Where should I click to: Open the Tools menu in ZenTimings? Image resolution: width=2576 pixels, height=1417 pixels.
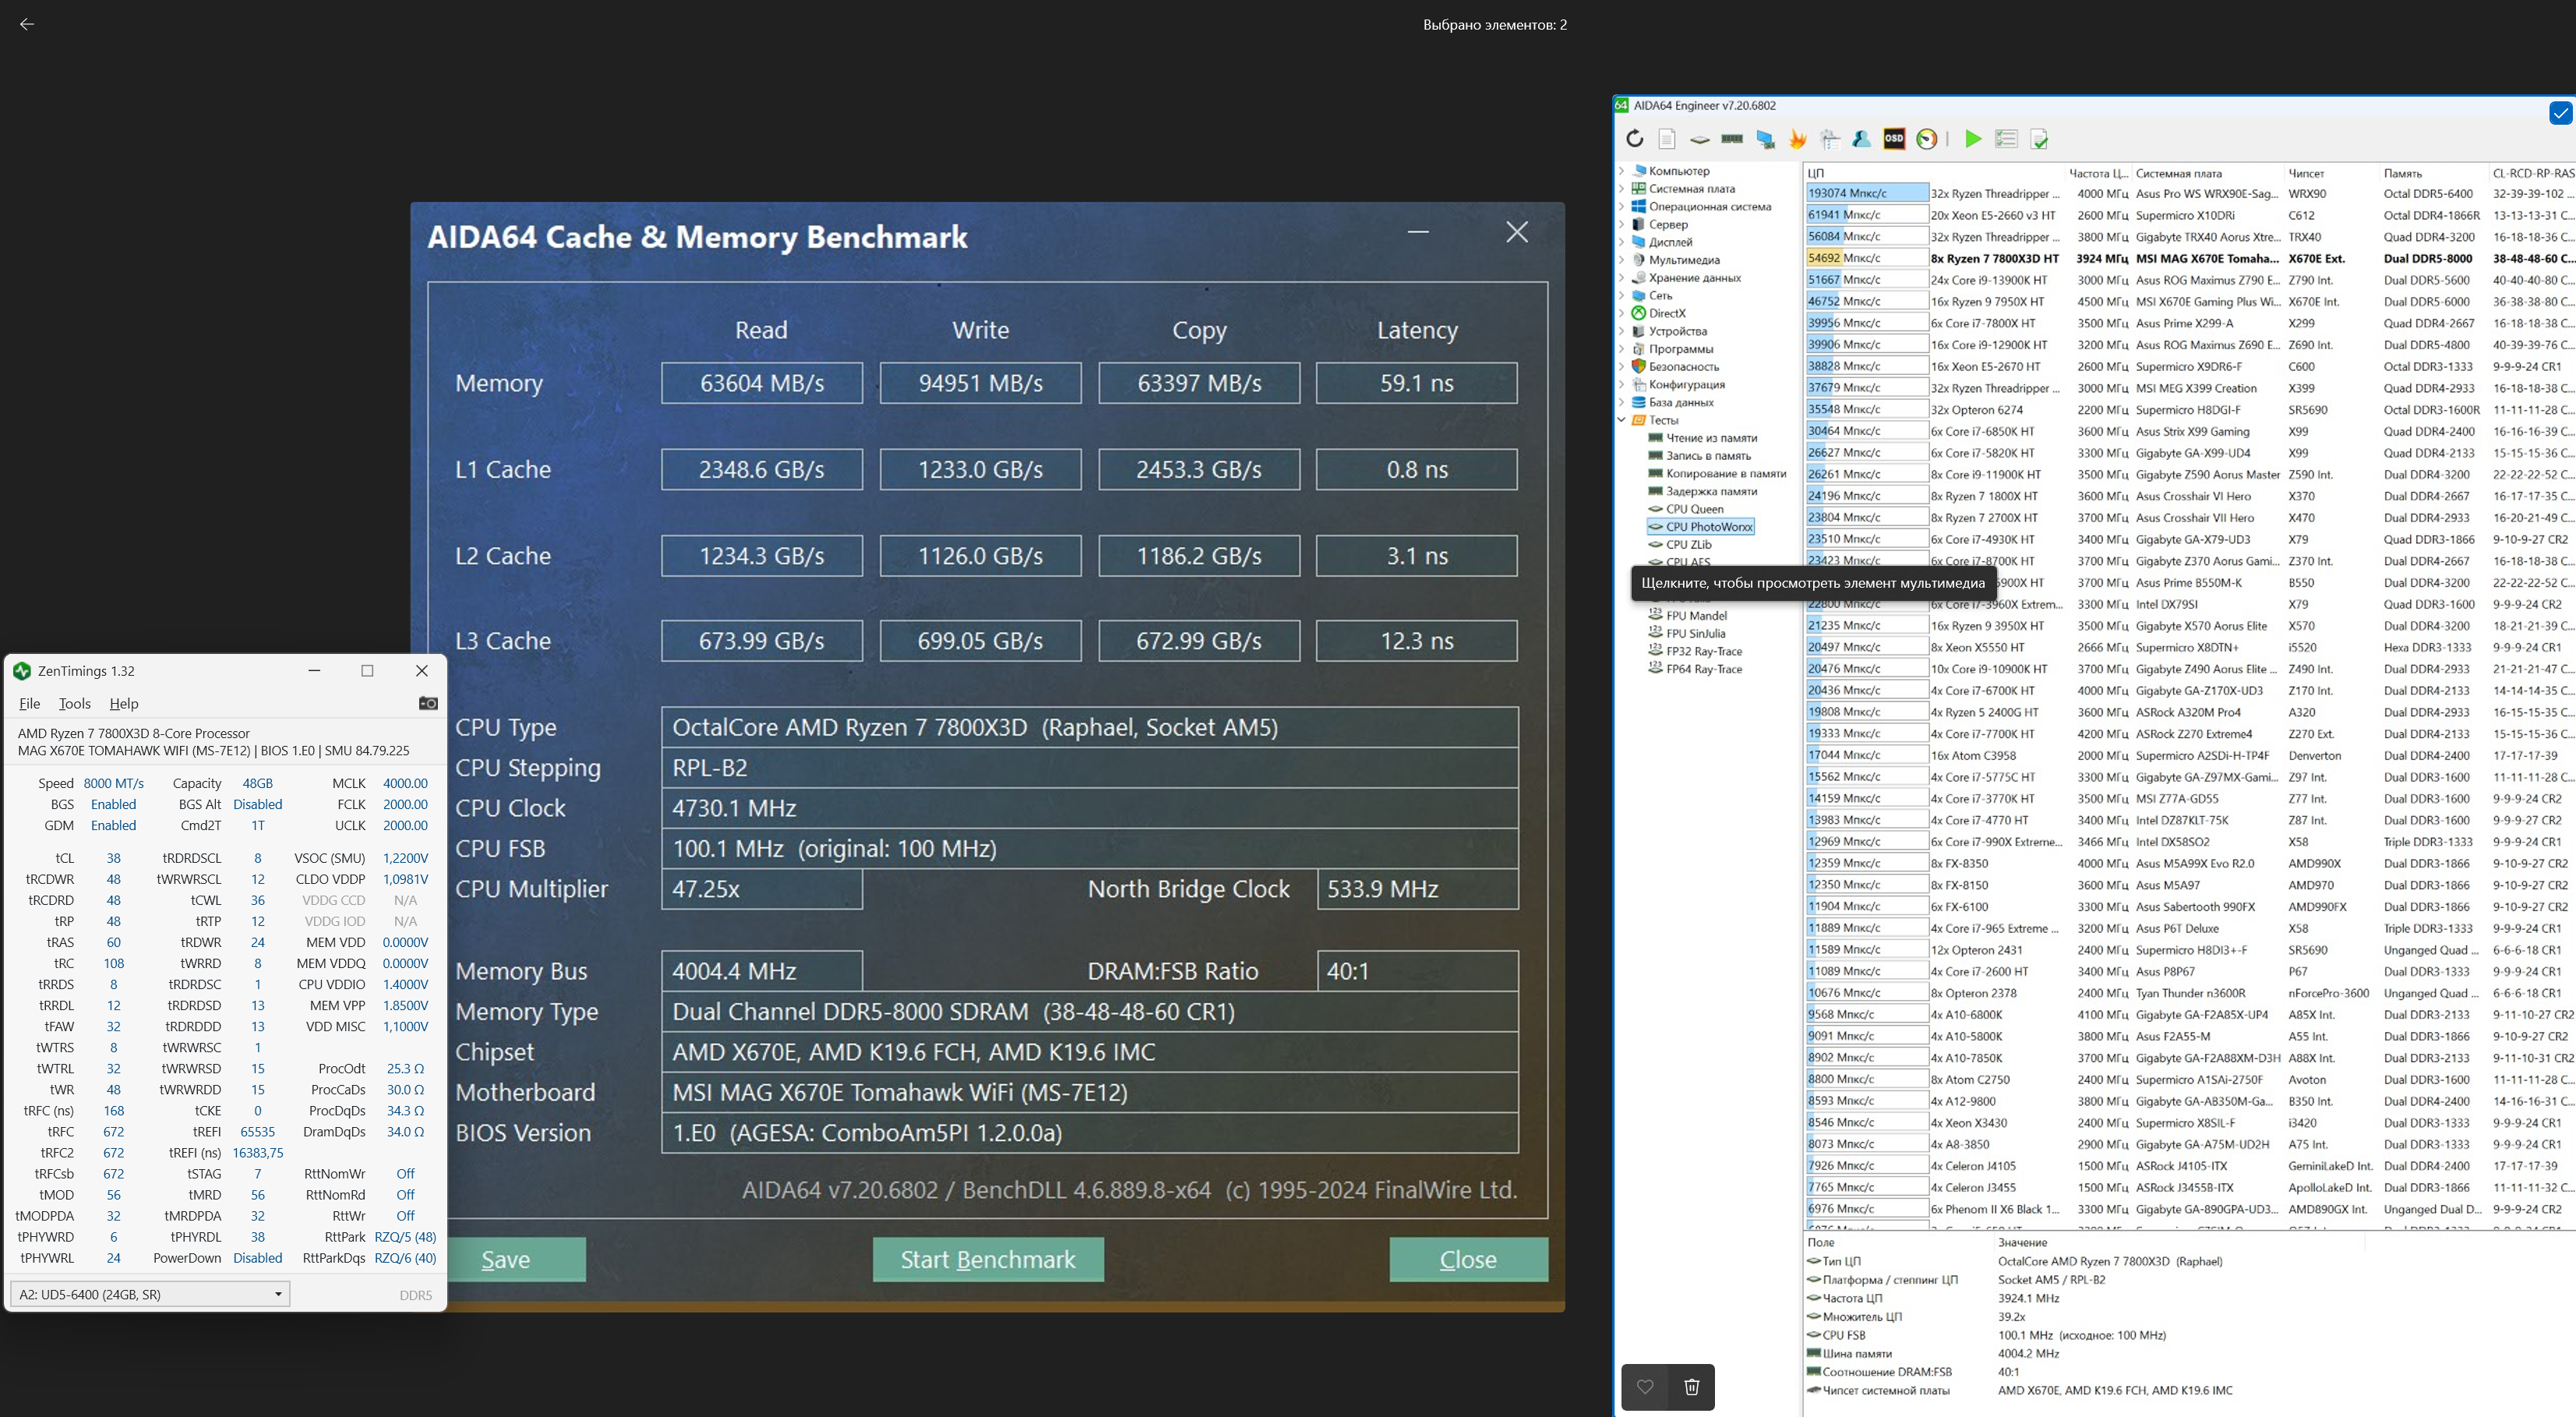74,704
